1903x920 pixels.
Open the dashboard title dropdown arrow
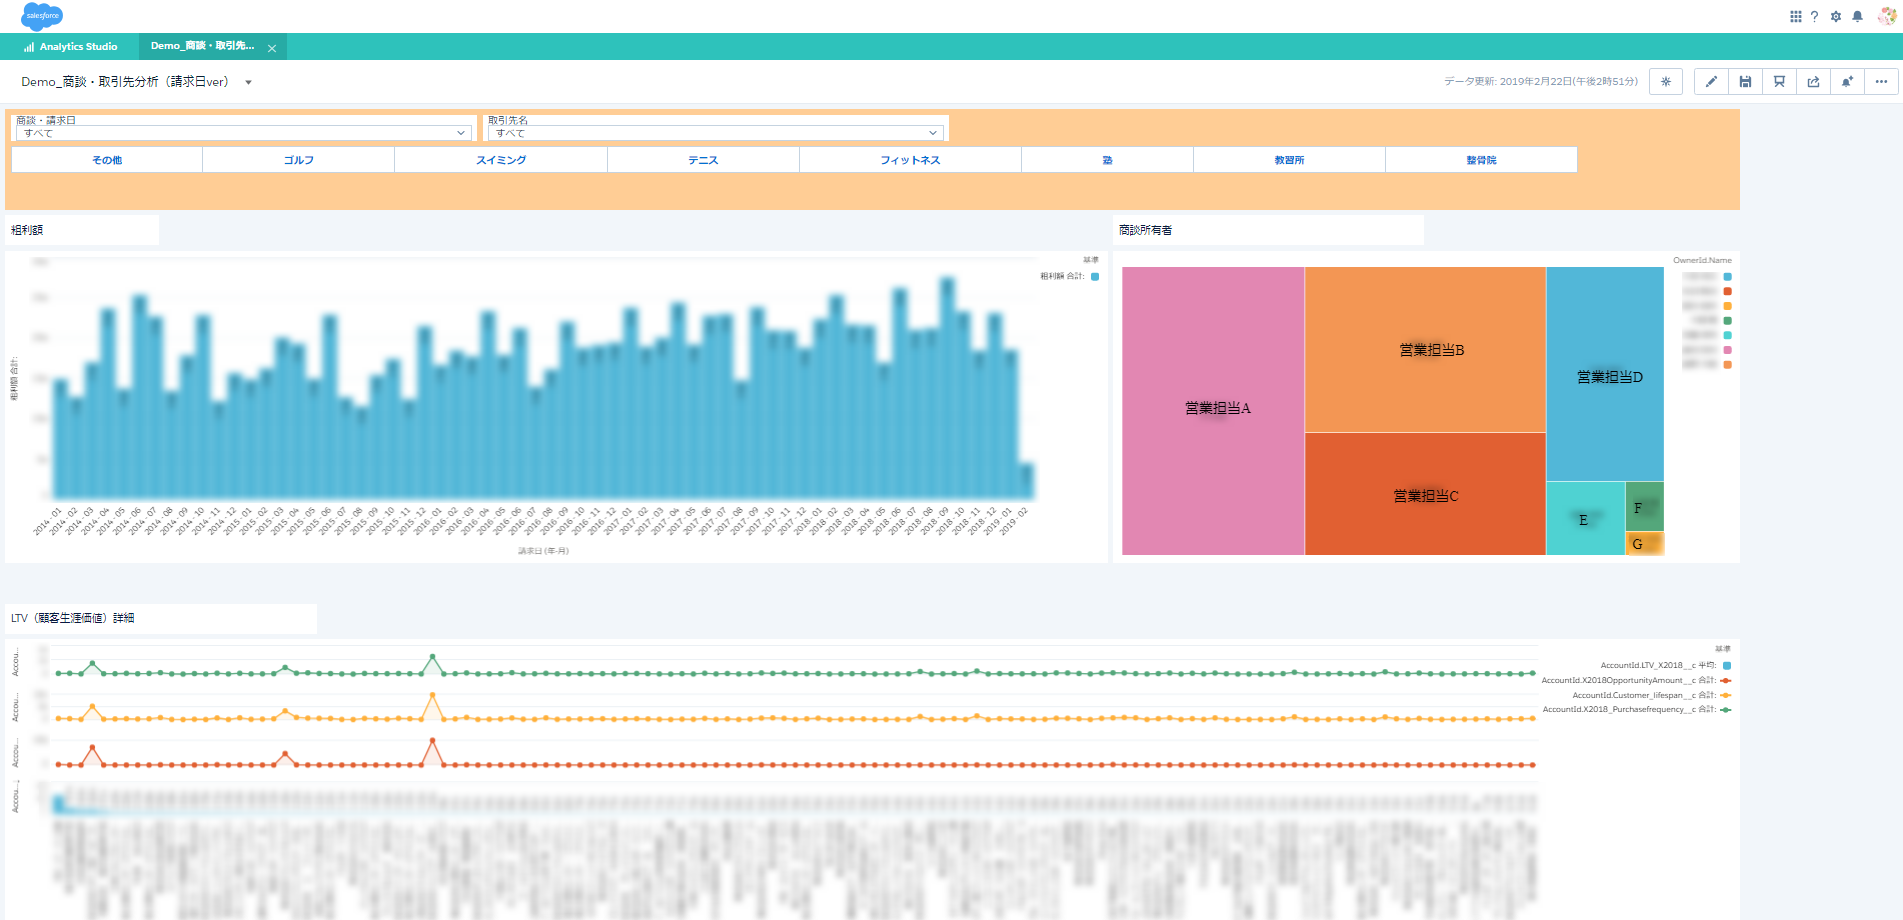pyautogui.click(x=248, y=83)
